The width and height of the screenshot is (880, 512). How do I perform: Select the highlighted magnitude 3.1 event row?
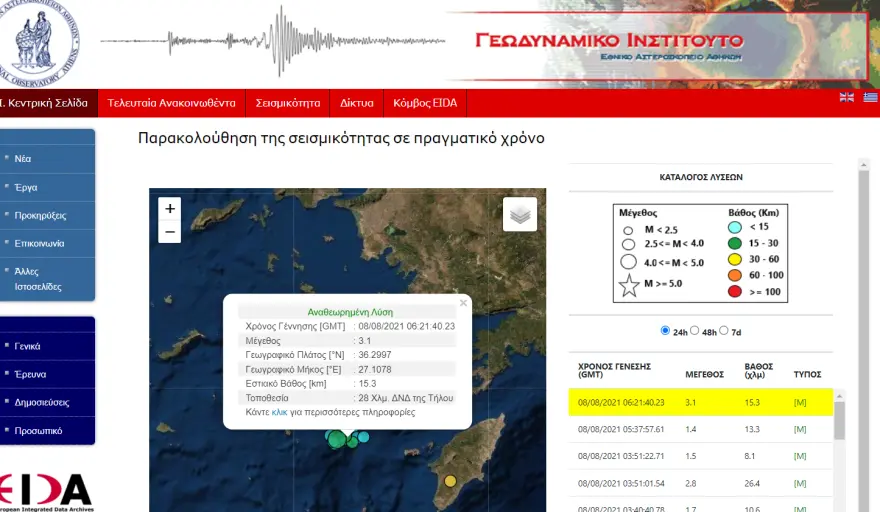(700, 402)
